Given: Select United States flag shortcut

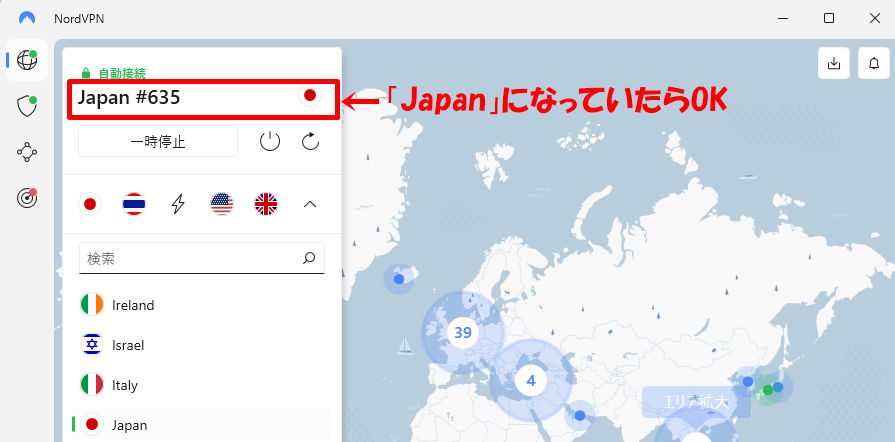Looking at the screenshot, I should pos(222,204).
